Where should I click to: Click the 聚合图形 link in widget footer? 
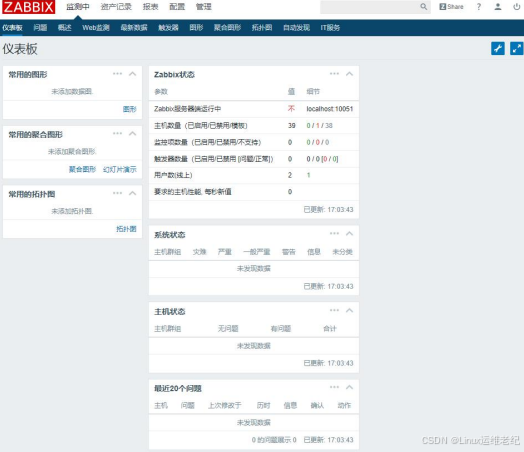[x=82, y=169]
